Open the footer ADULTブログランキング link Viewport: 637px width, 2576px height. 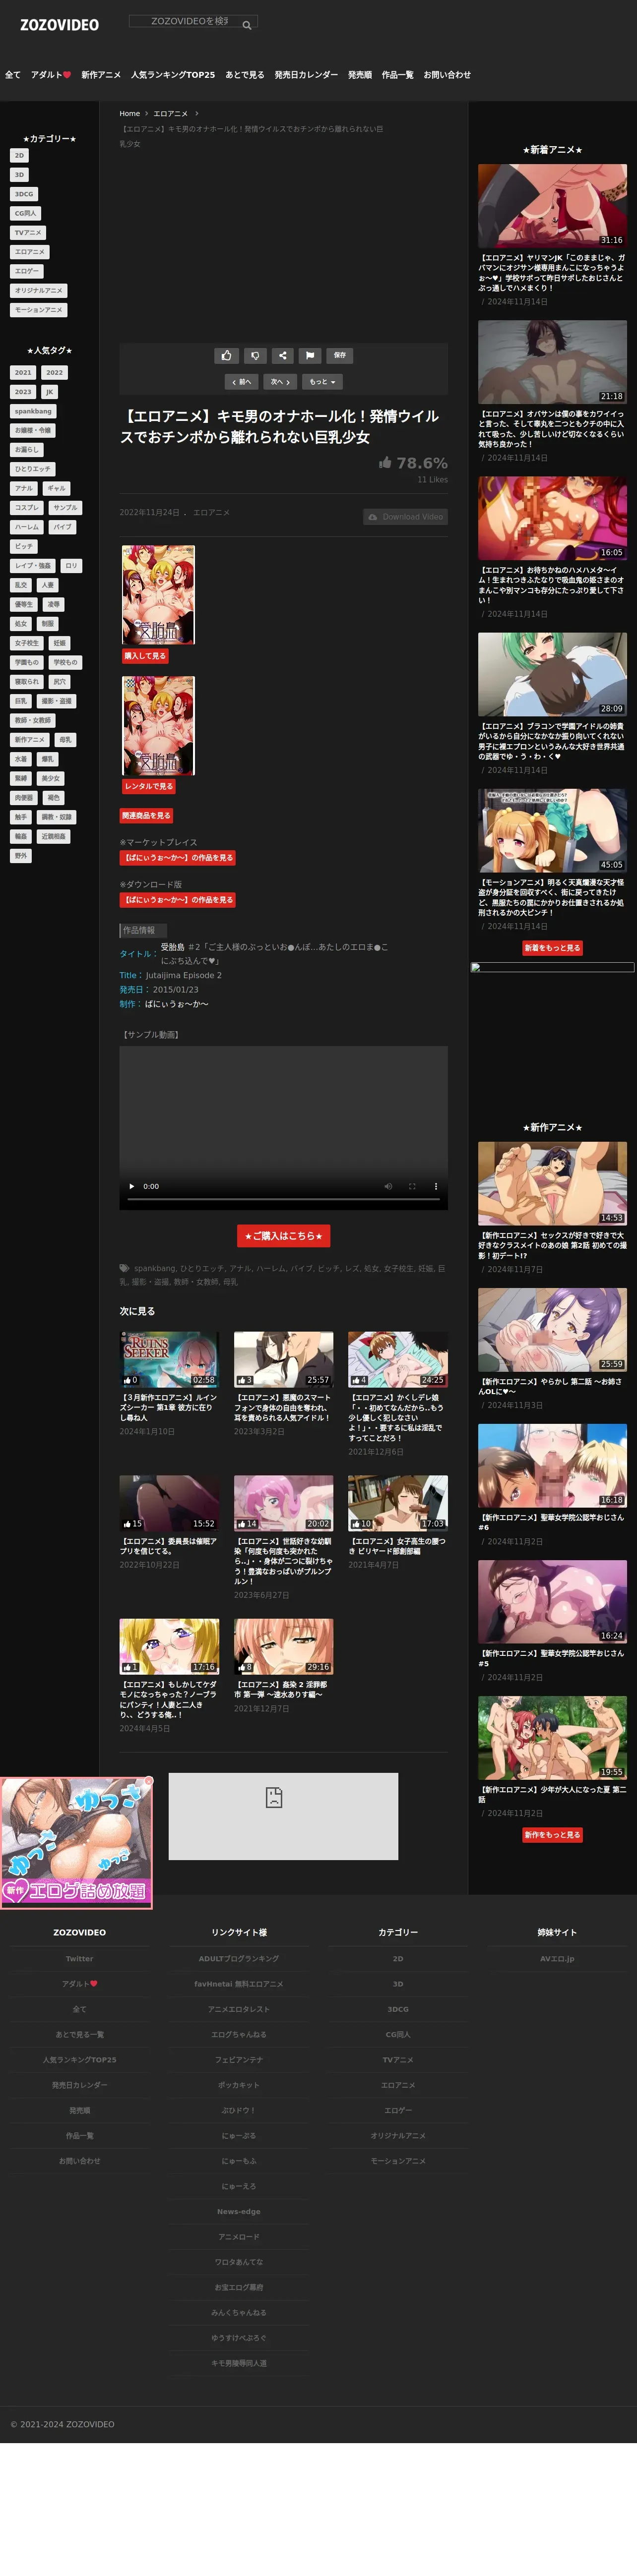point(239,1959)
